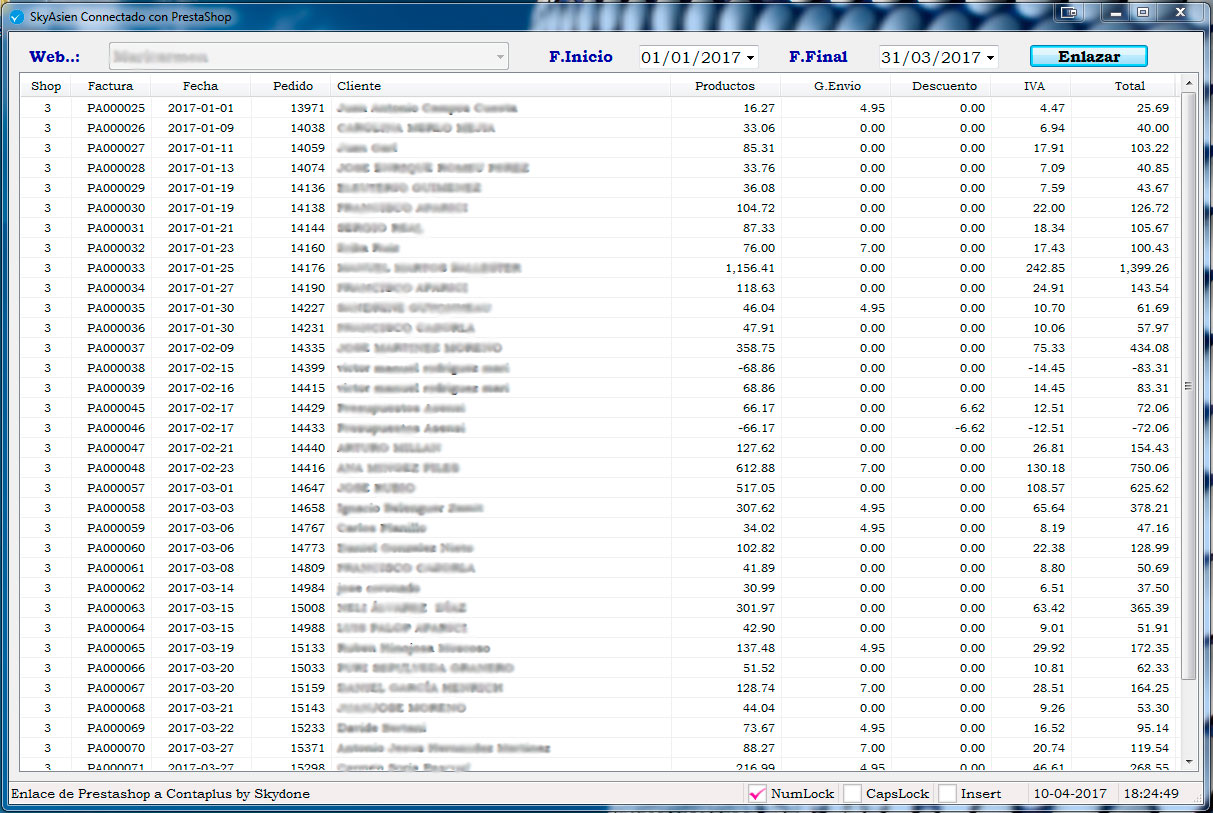Select invoice PA000033 cell

(116, 268)
